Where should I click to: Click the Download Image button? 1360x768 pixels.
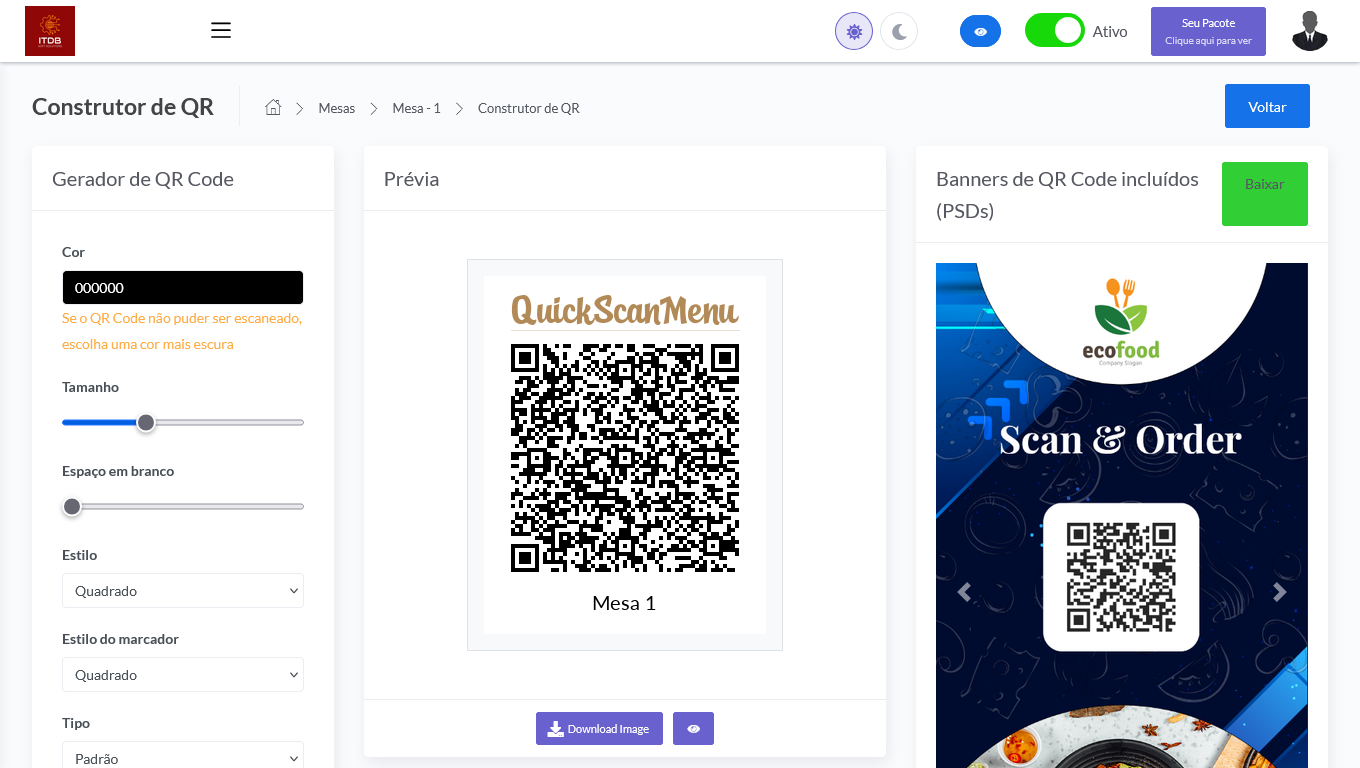click(x=599, y=729)
